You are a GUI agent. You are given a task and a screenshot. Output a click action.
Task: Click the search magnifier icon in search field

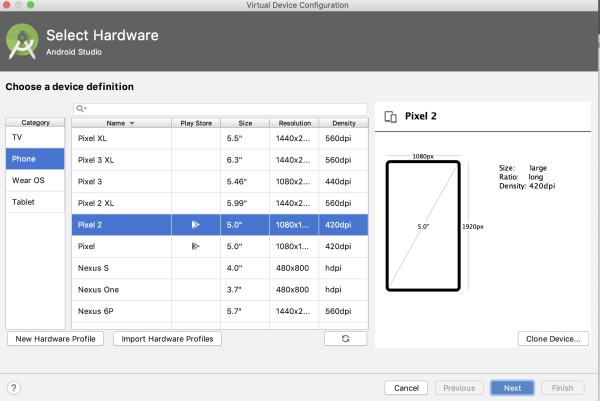(81, 108)
